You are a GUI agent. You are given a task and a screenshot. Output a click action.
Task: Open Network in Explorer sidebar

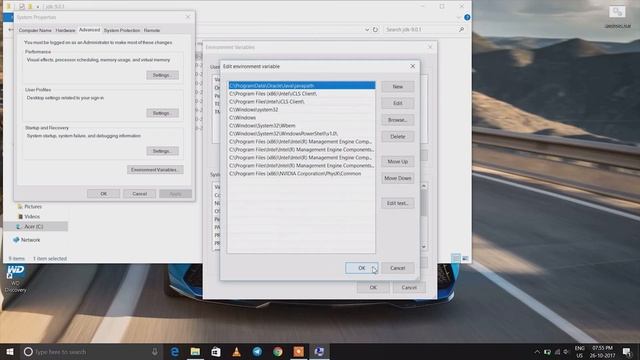point(30,240)
